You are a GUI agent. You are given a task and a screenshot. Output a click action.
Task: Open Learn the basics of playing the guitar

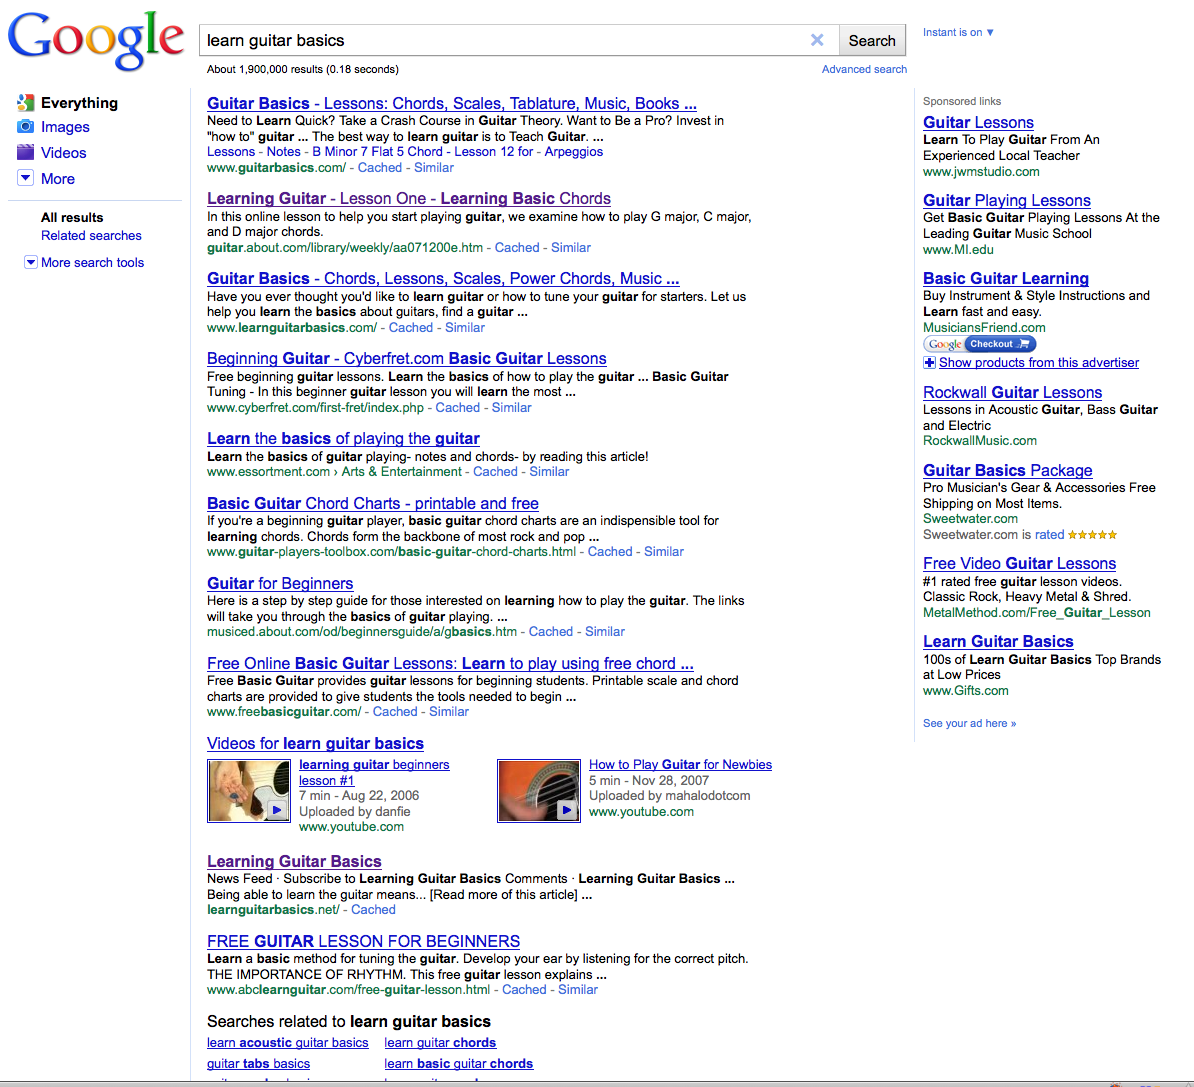(x=343, y=439)
